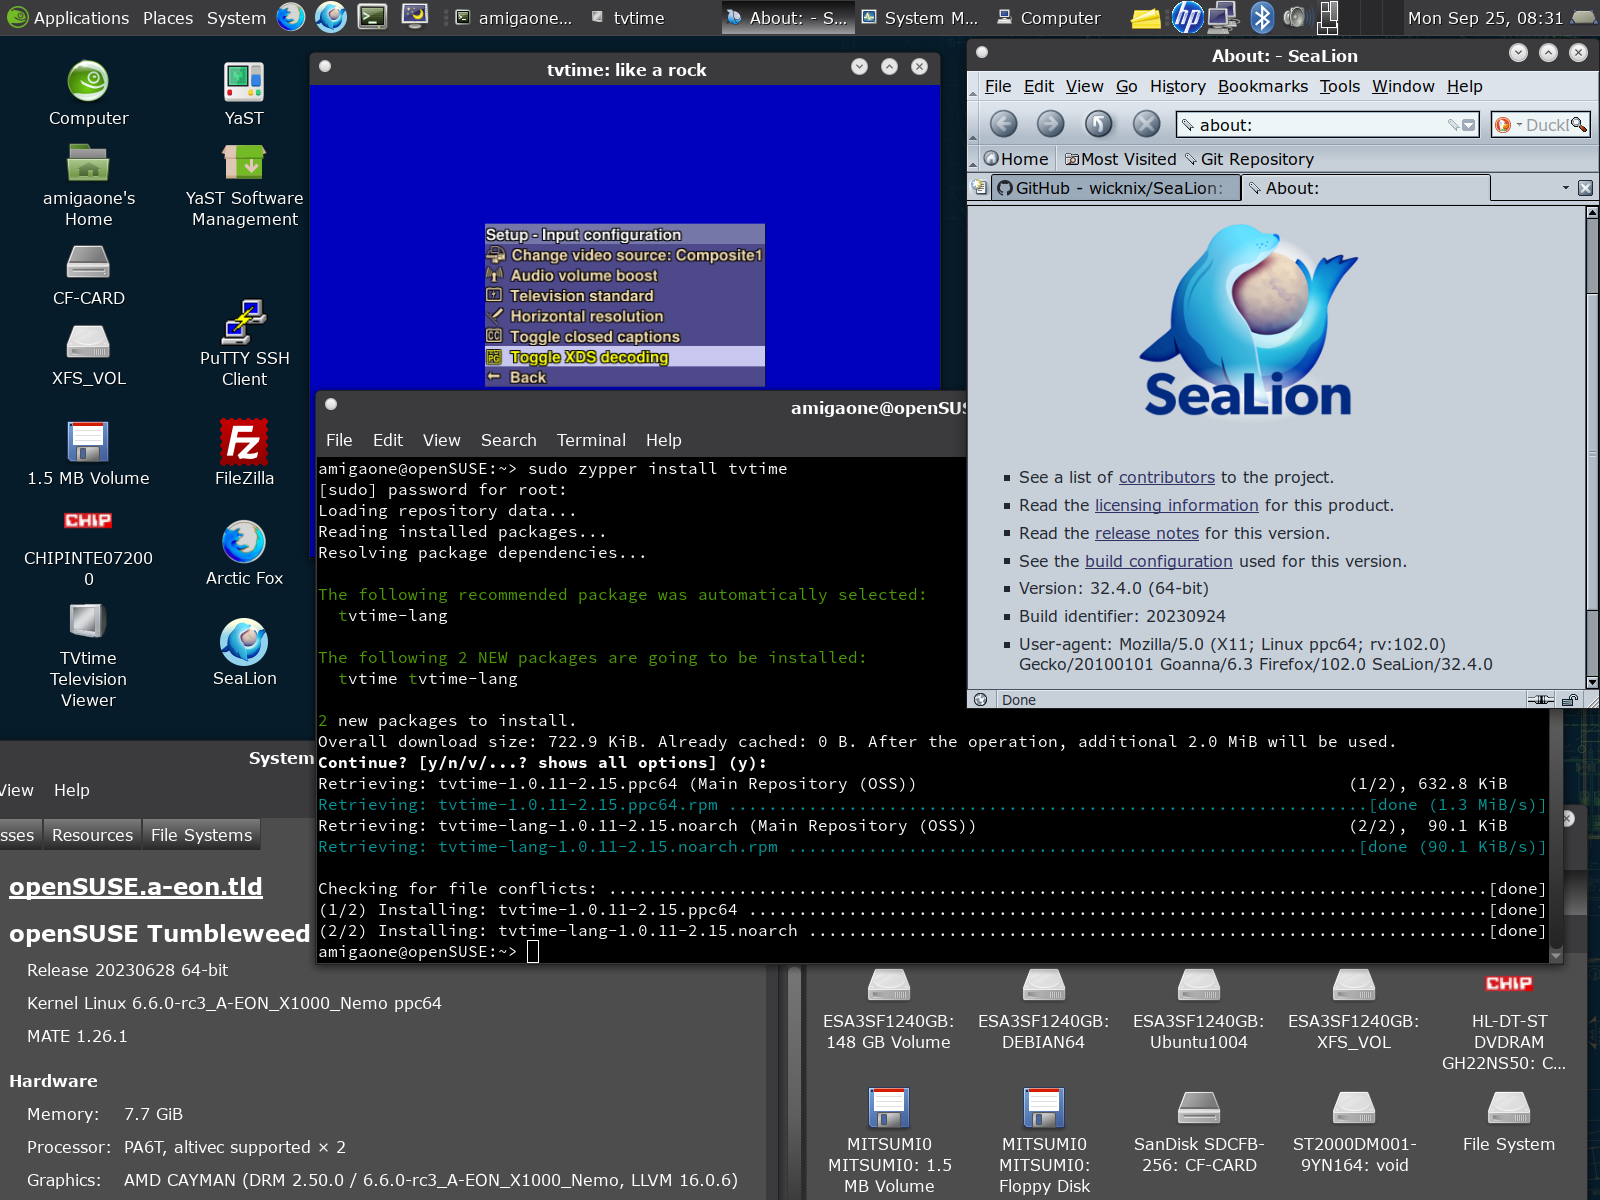The image size is (1600, 1200).
Task: Expand the search engine selector dropdown
Action: 1508,125
